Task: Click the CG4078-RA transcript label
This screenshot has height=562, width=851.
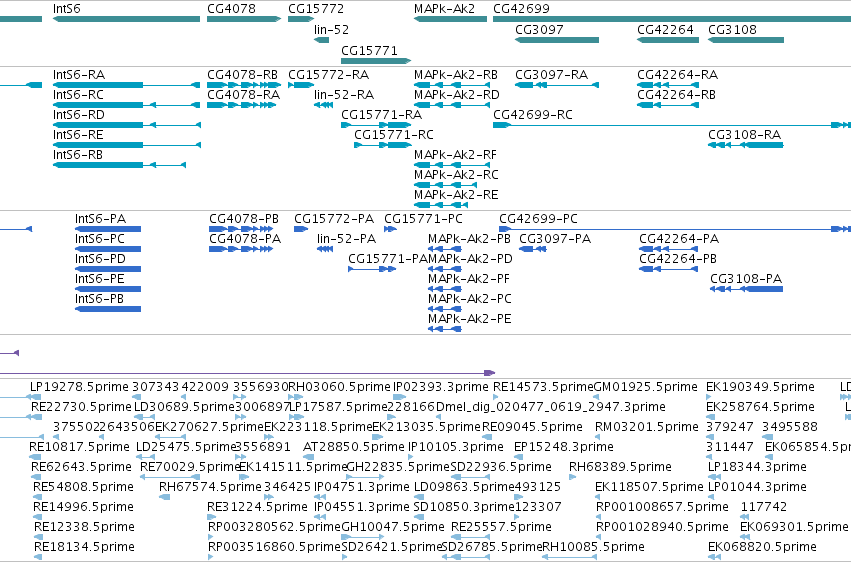Action: (244, 95)
